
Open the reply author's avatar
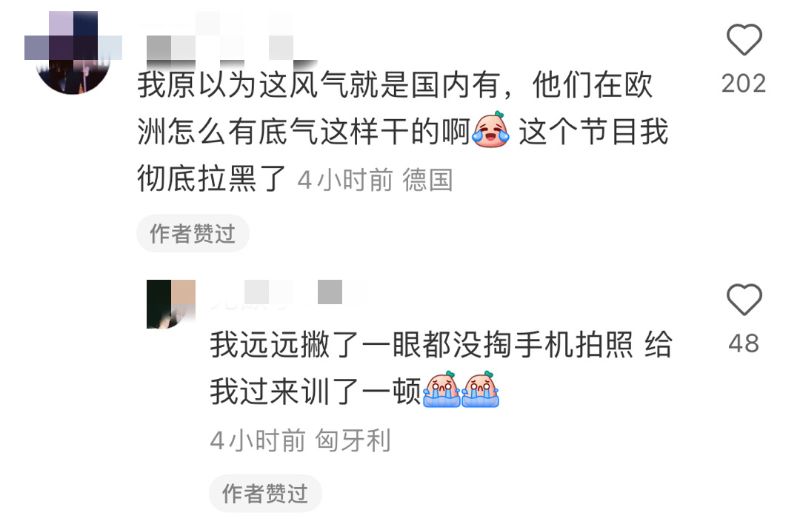click(171, 304)
